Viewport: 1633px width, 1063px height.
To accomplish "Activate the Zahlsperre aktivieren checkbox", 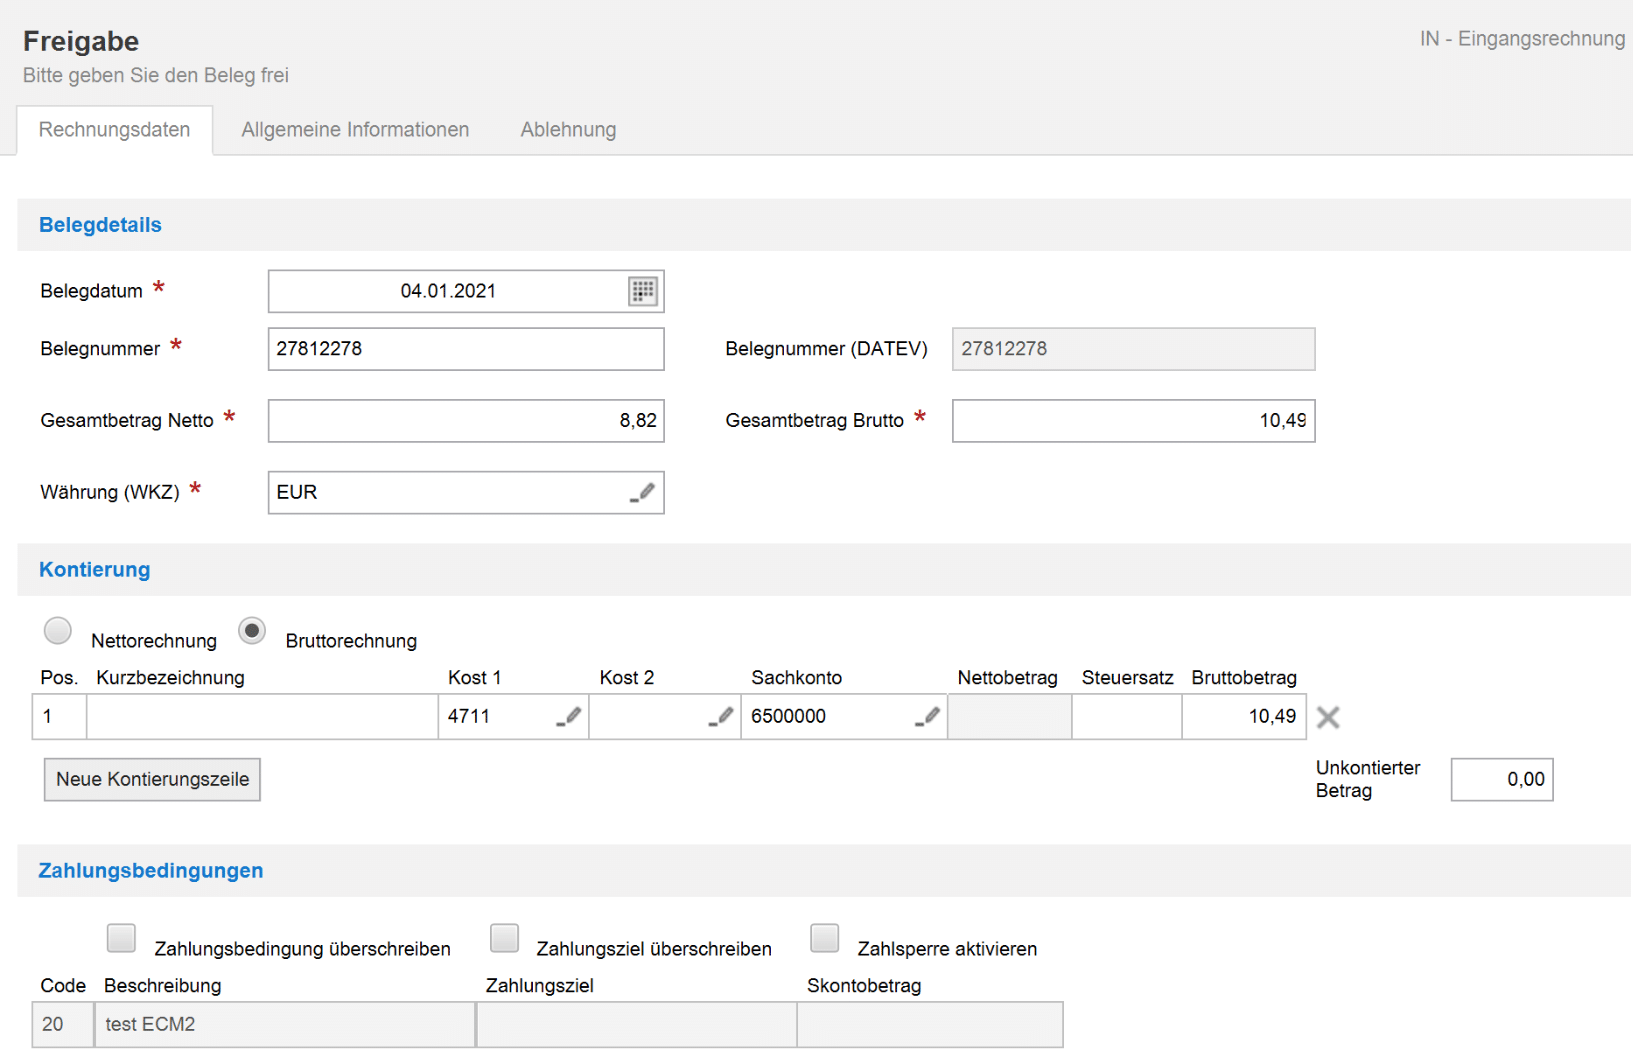I will (x=825, y=938).
